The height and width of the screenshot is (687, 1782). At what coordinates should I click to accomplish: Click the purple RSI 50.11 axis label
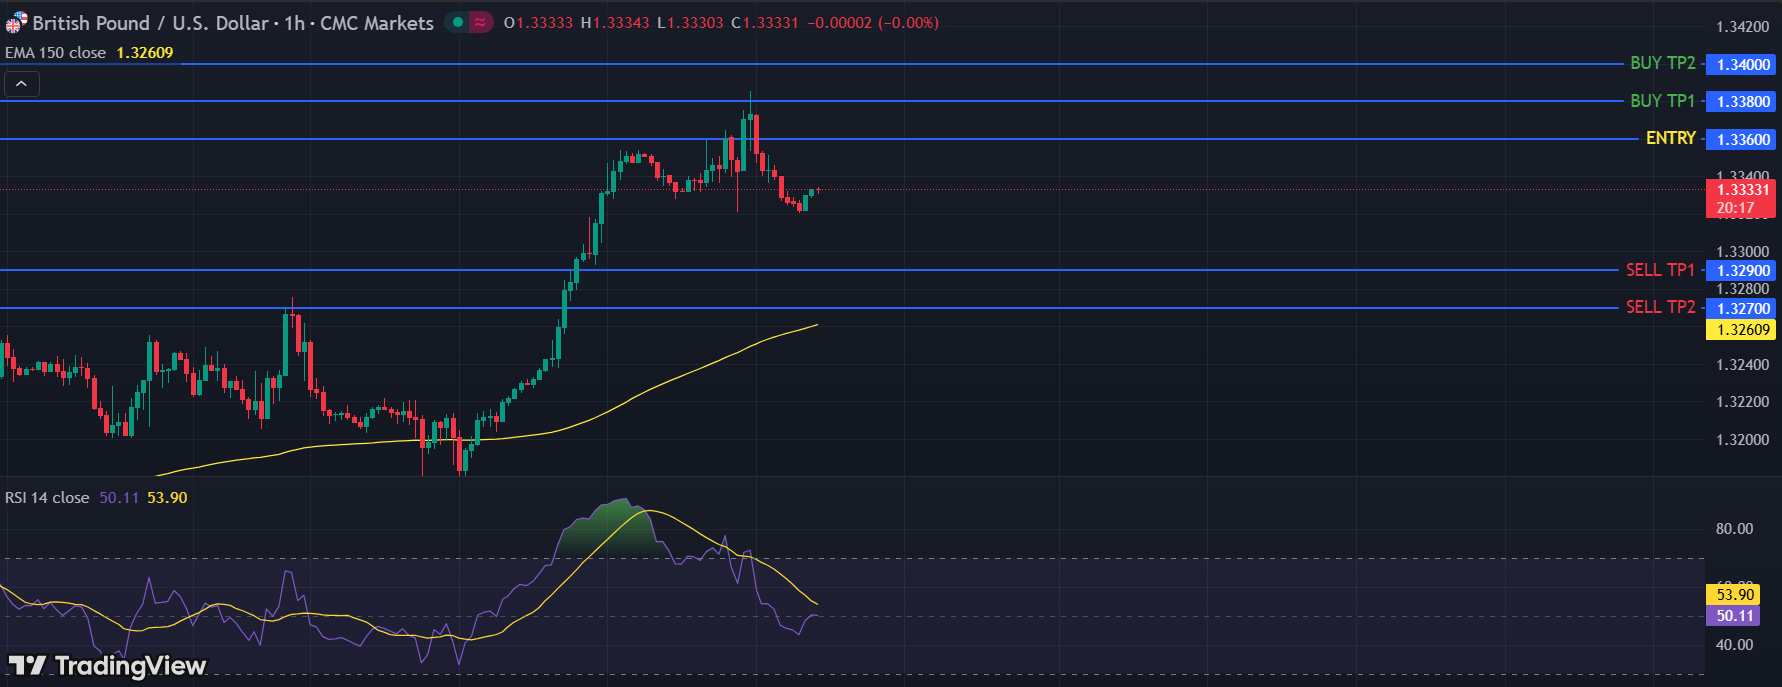(1734, 616)
